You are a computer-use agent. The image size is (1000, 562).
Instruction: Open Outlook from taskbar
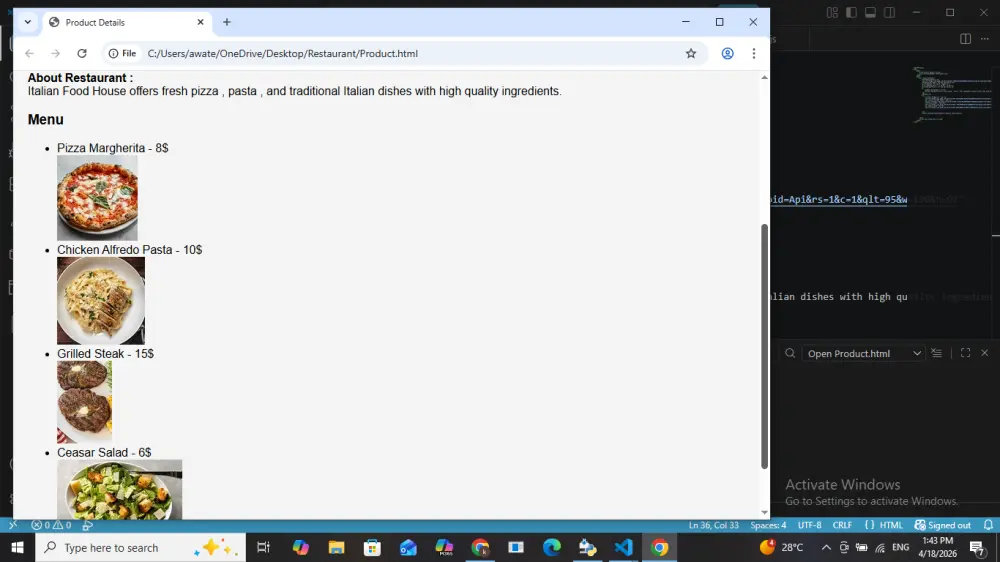point(408,547)
